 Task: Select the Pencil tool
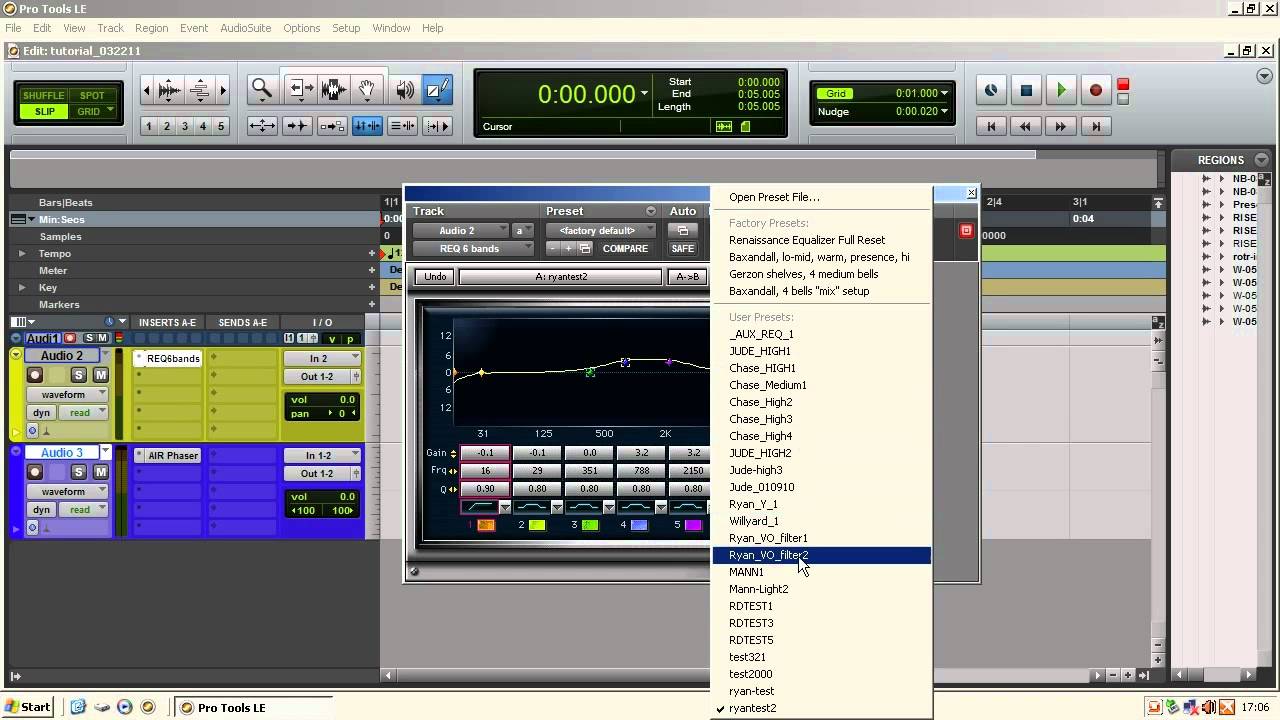tap(437, 90)
